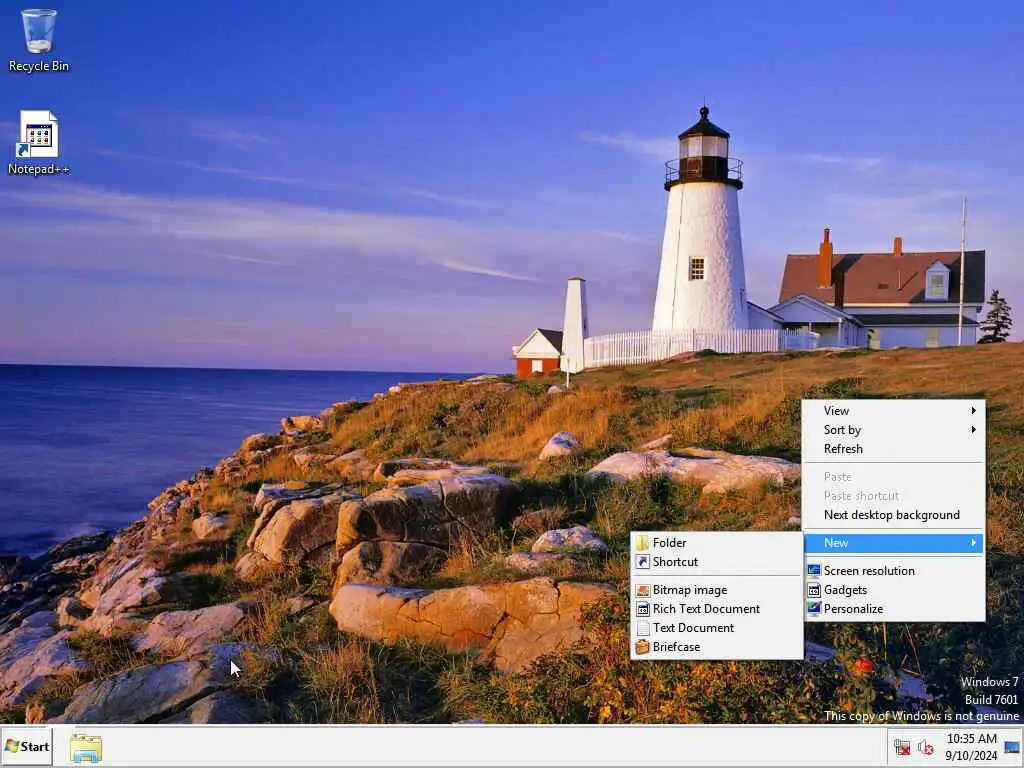Image resolution: width=1024 pixels, height=768 pixels.
Task: Click the Shortcut icon in the submenu
Action: [643, 562]
